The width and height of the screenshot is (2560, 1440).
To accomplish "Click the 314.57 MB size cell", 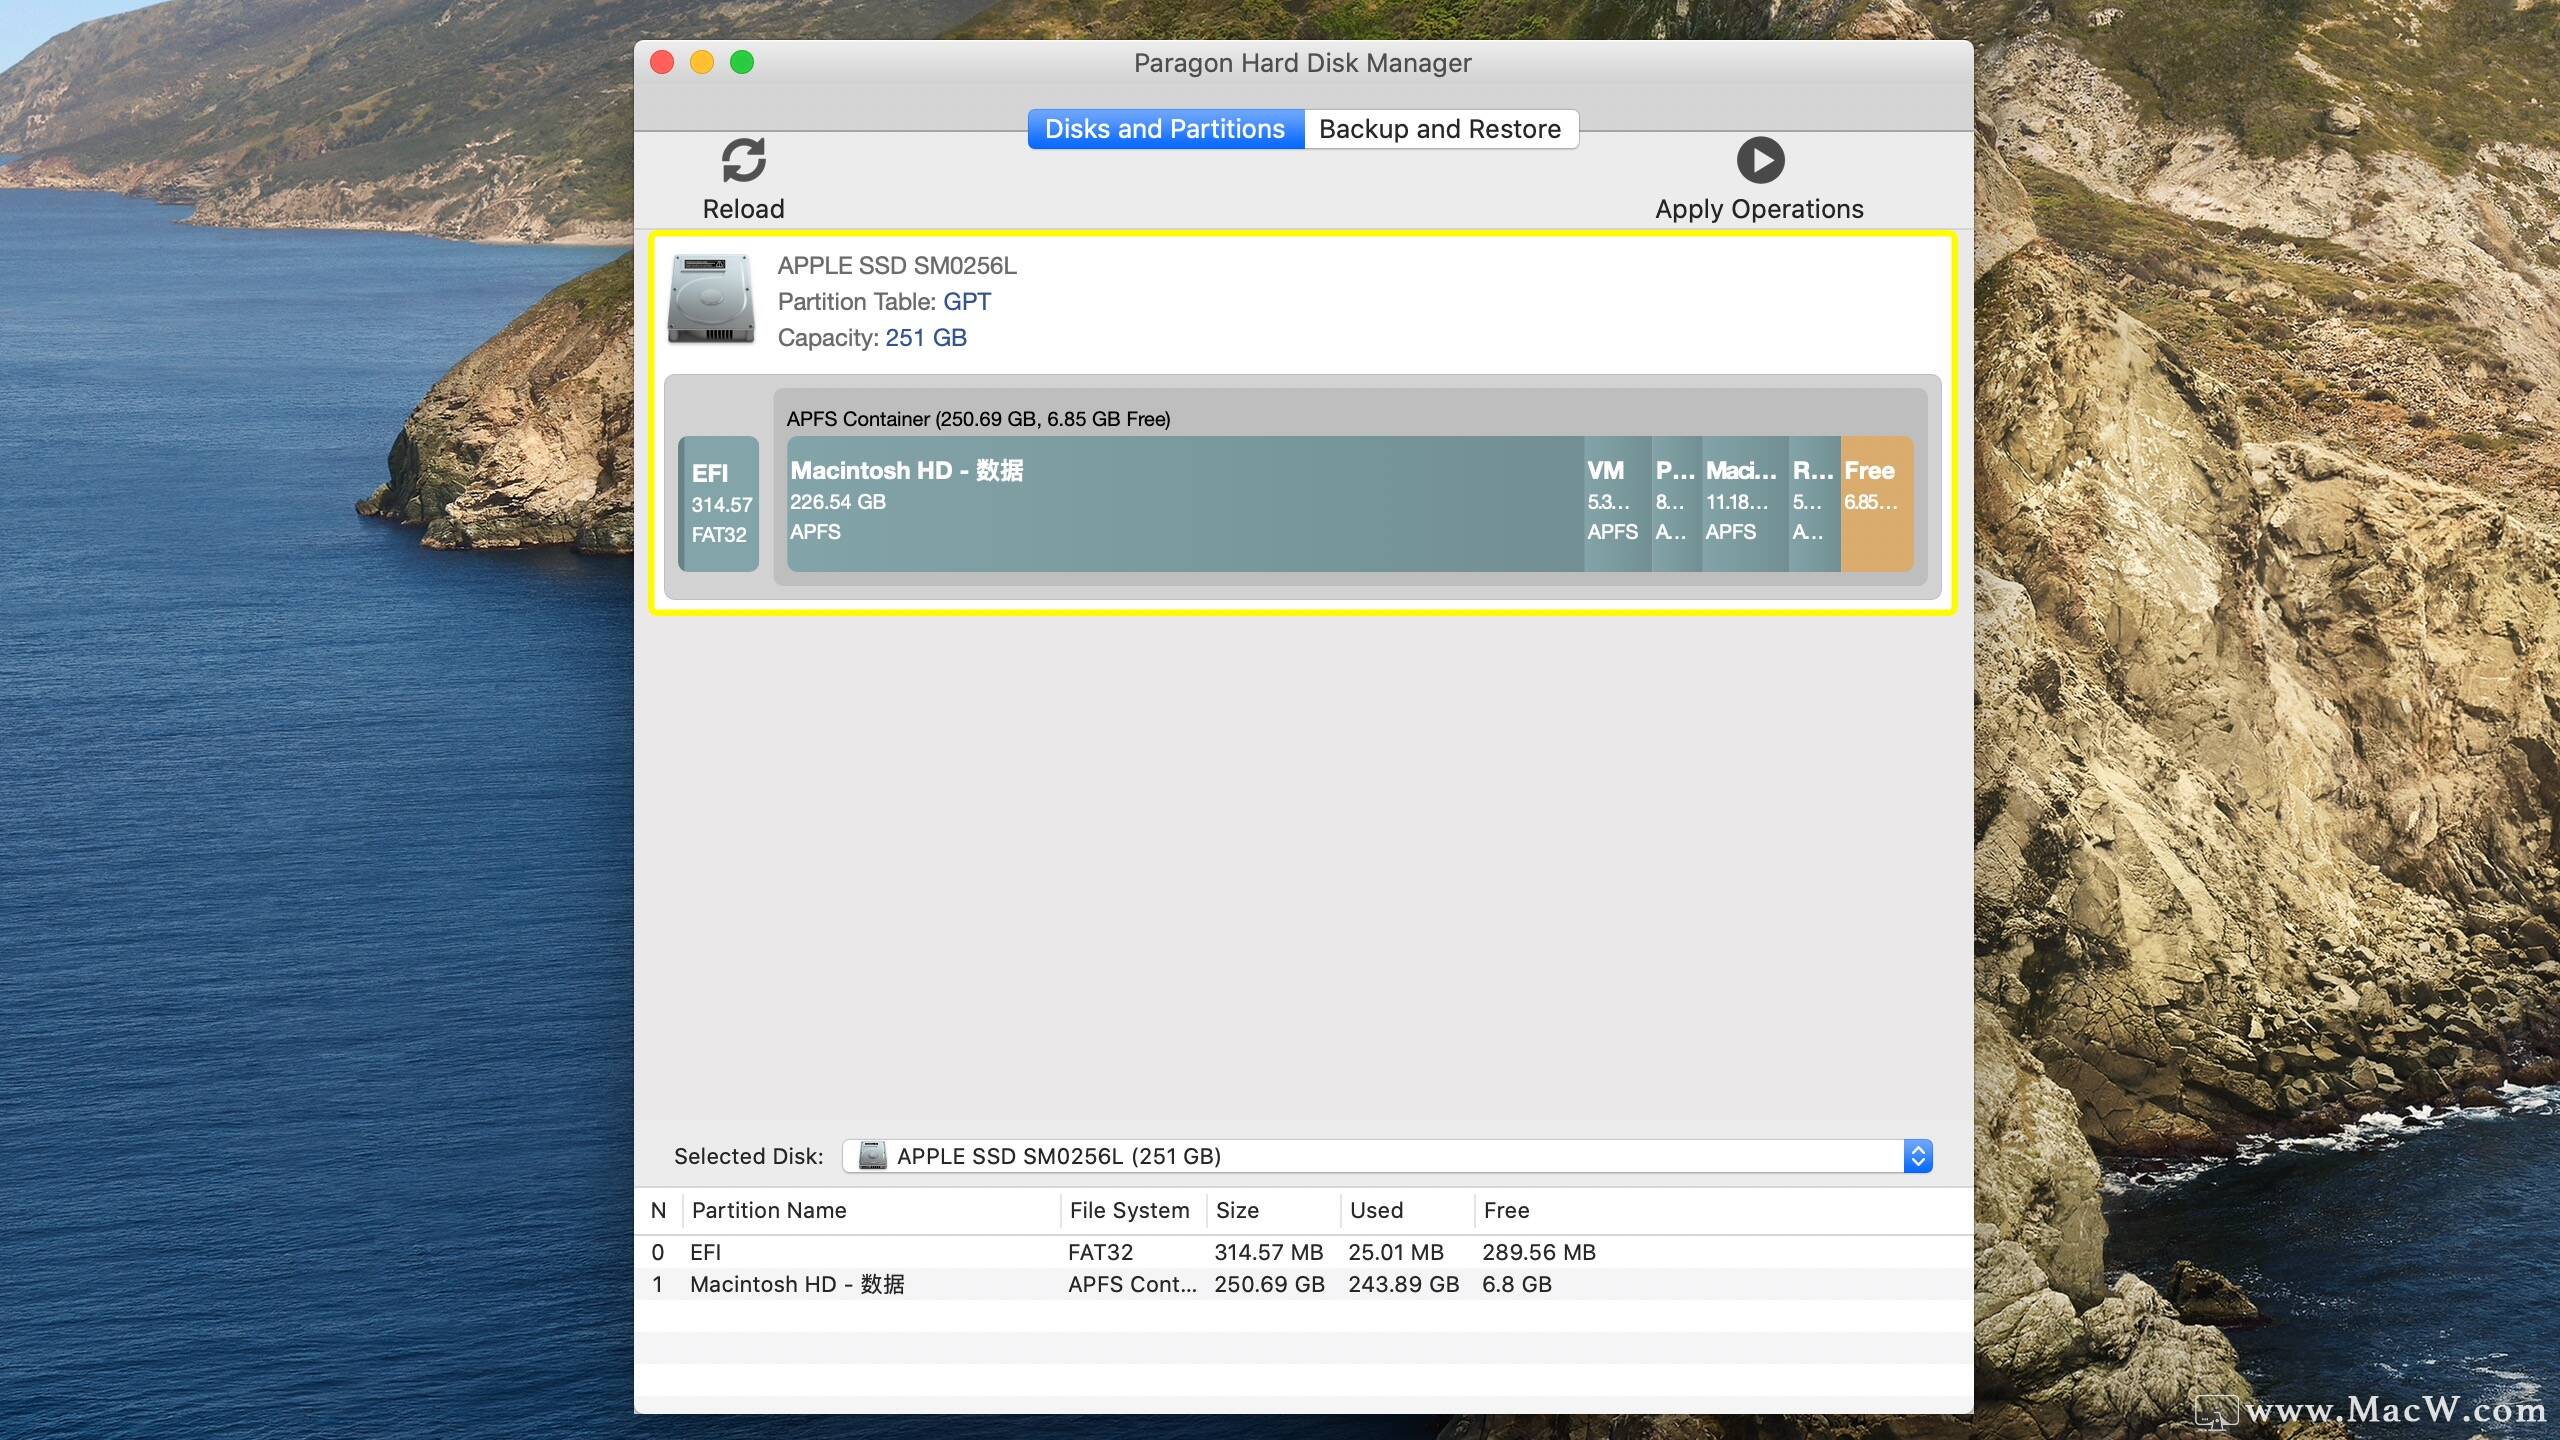I will click(1269, 1252).
